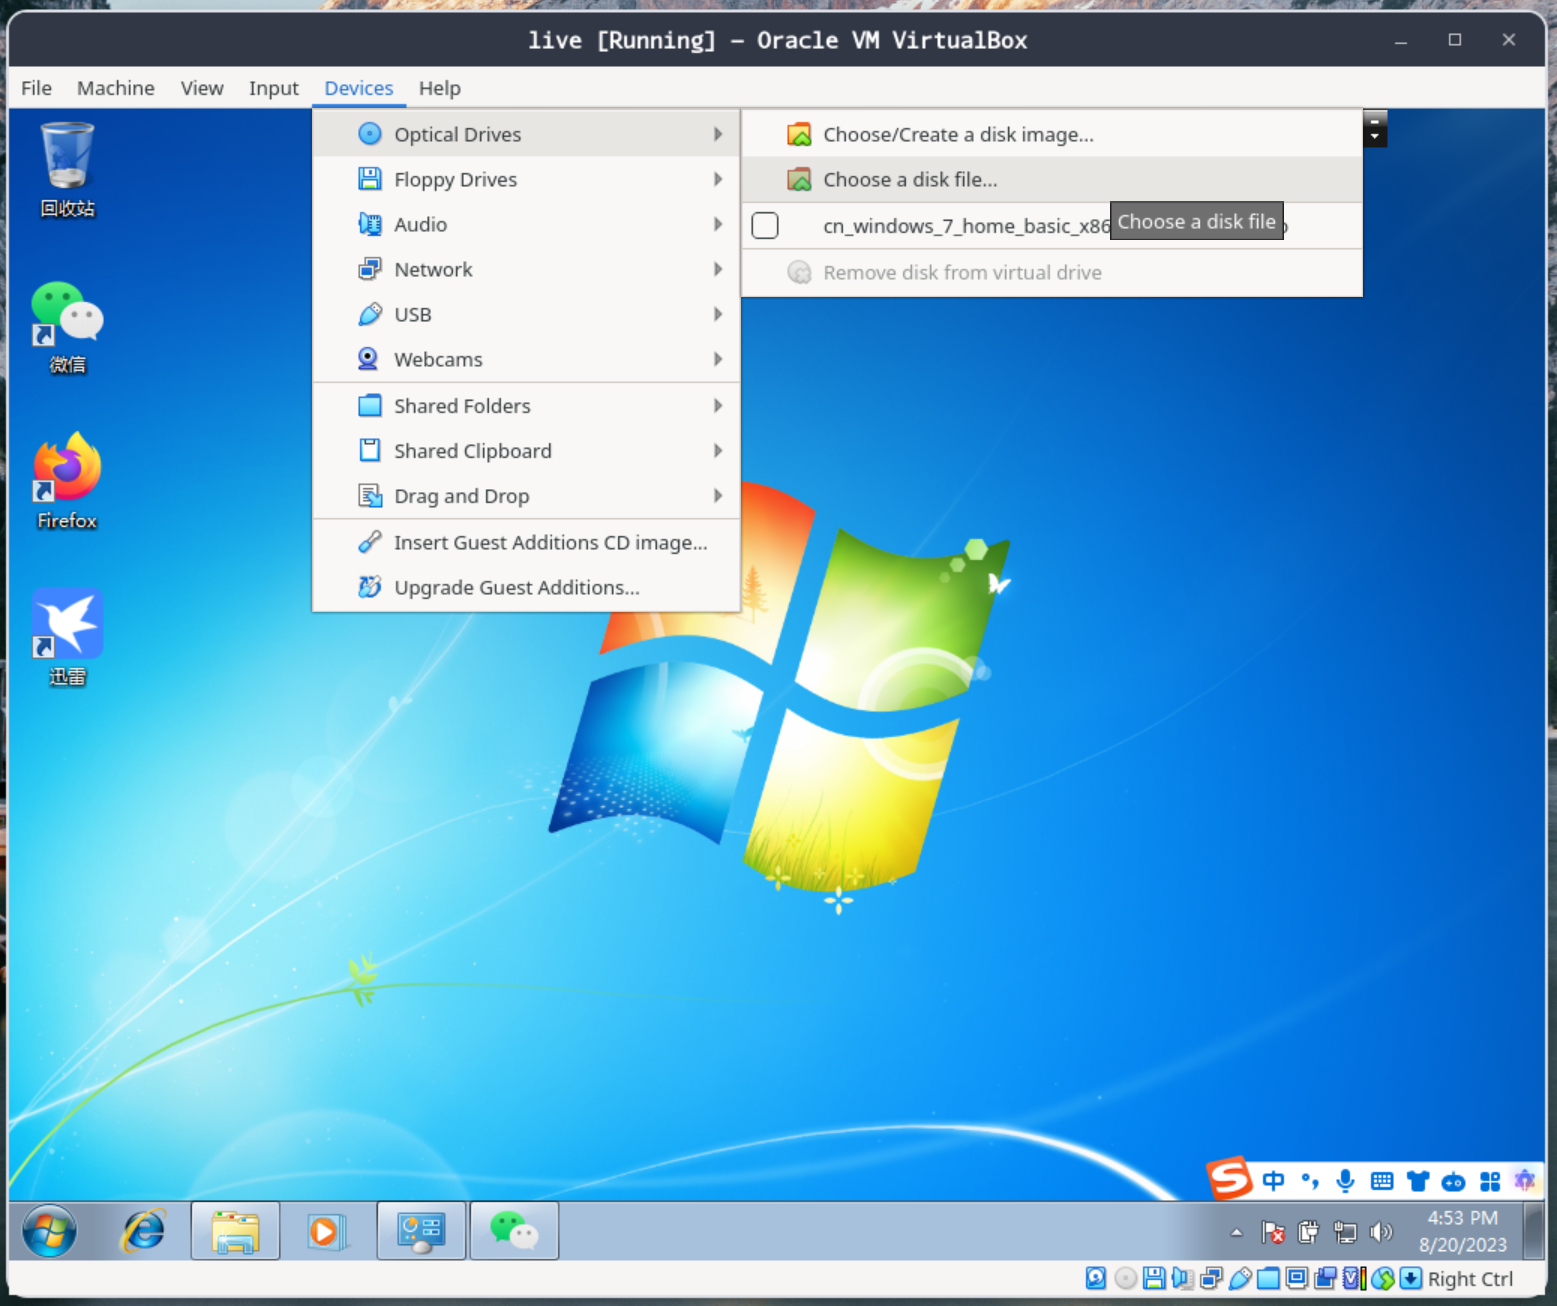Click the floppy disk status bar icon
Image resolution: width=1557 pixels, height=1306 pixels.
pos(1154,1278)
